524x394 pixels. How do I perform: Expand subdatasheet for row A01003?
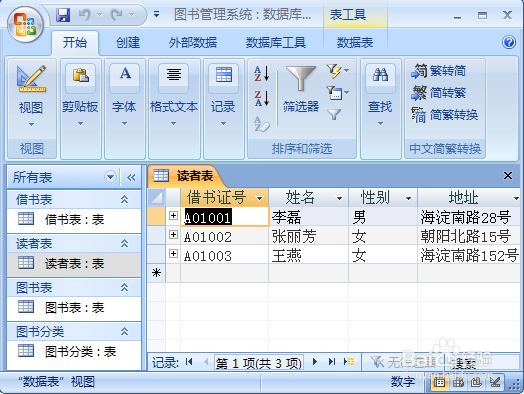click(x=173, y=254)
